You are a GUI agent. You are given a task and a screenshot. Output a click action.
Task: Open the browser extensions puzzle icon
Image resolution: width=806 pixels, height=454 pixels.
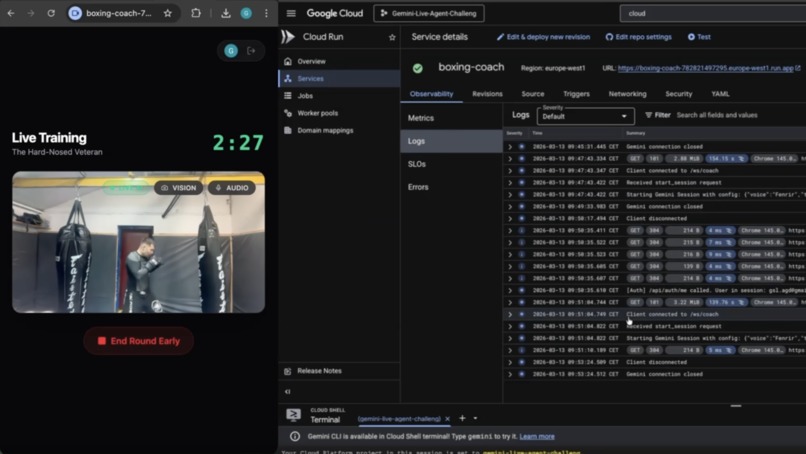click(x=196, y=13)
